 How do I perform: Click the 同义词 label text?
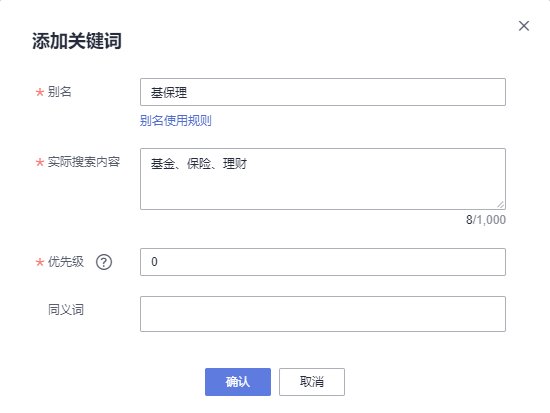pos(66,310)
